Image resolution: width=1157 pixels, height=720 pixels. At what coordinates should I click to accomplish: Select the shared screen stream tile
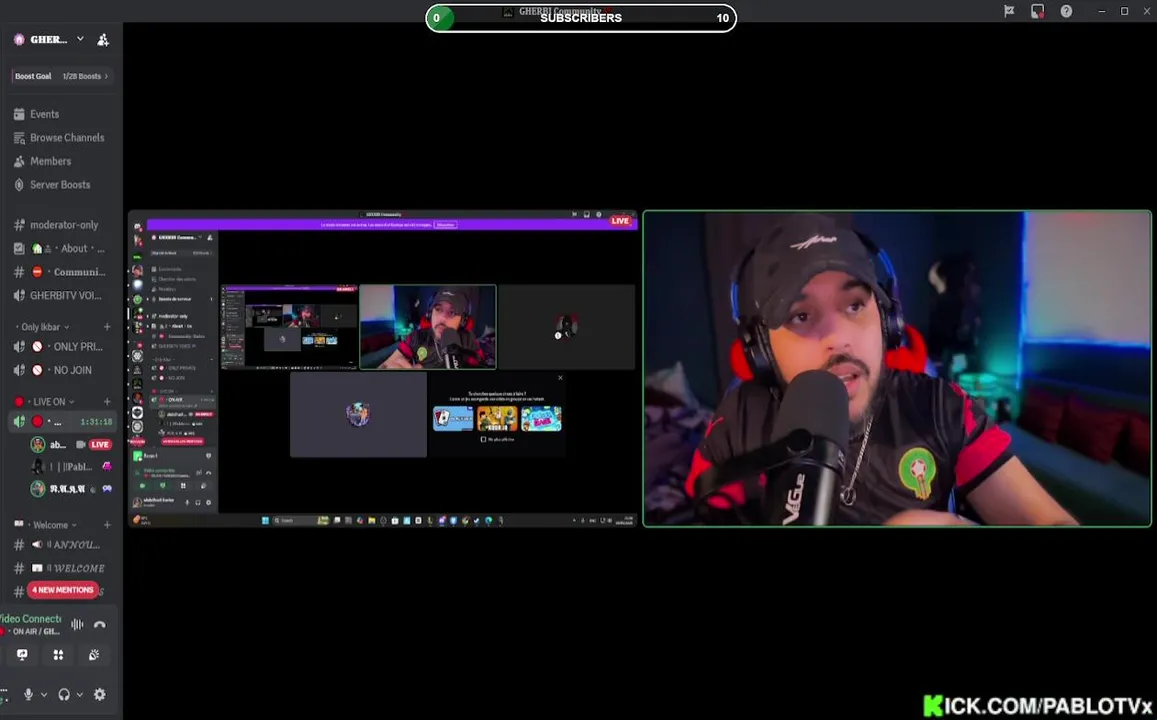pos(383,369)
